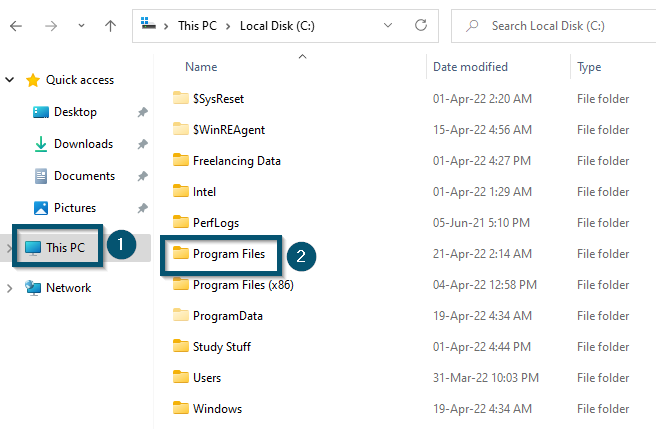Click the Windows folder icon
Screen dimensions: 656x429
click(x=181, y=407)
